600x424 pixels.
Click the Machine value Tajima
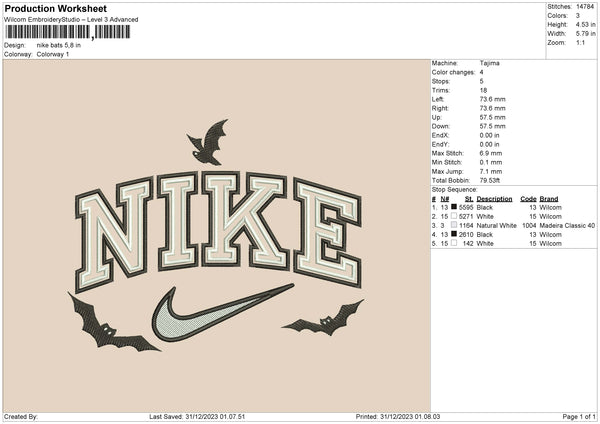click(x=489, y=63)
